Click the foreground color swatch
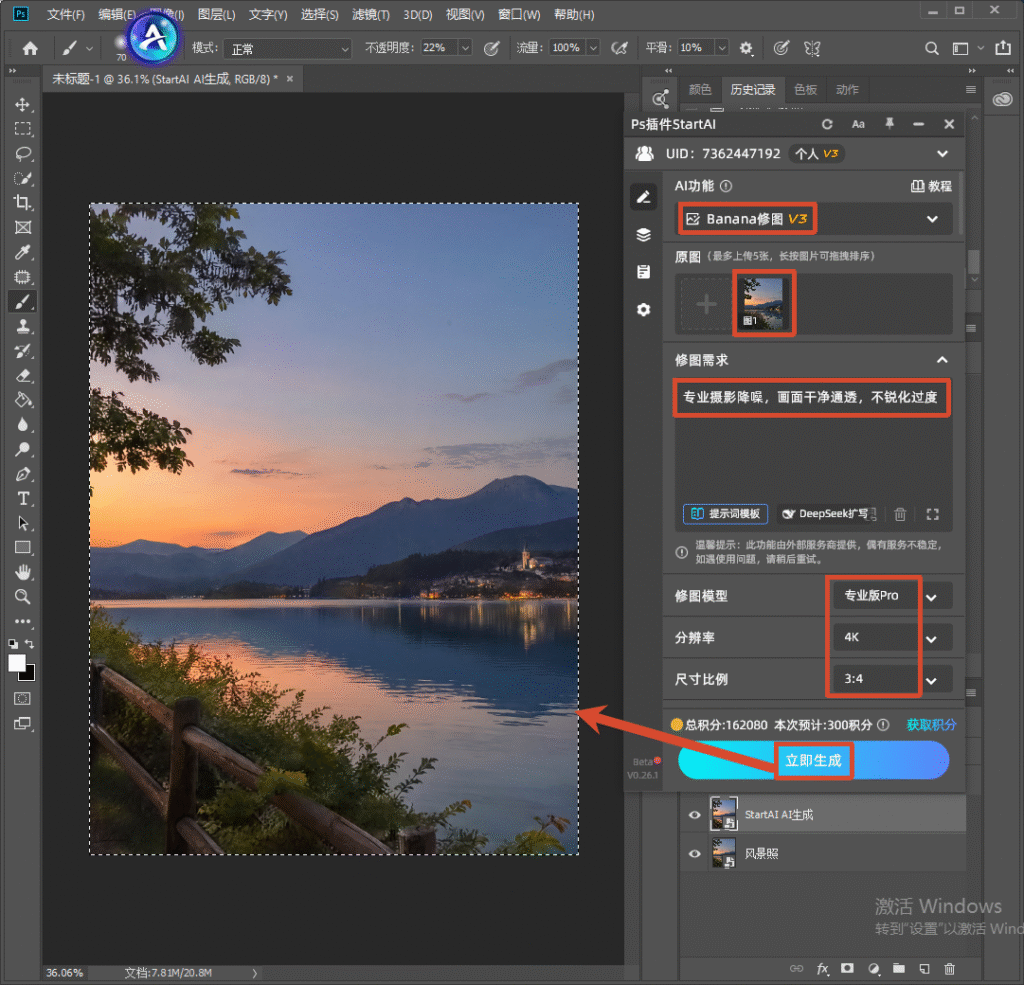Image resolution: width=1024 pixels, height=985 pixels. pyautogui.click(x=17, y=663)
